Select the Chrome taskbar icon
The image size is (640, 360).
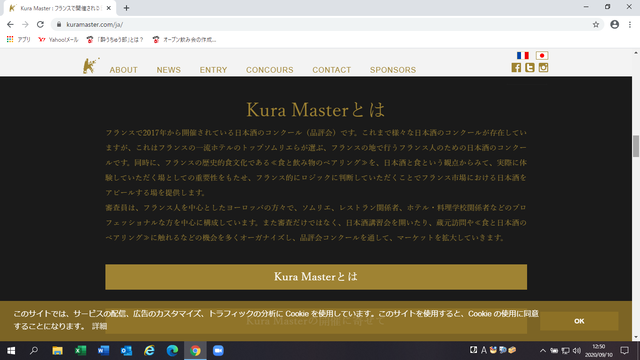tap(195, 351)
